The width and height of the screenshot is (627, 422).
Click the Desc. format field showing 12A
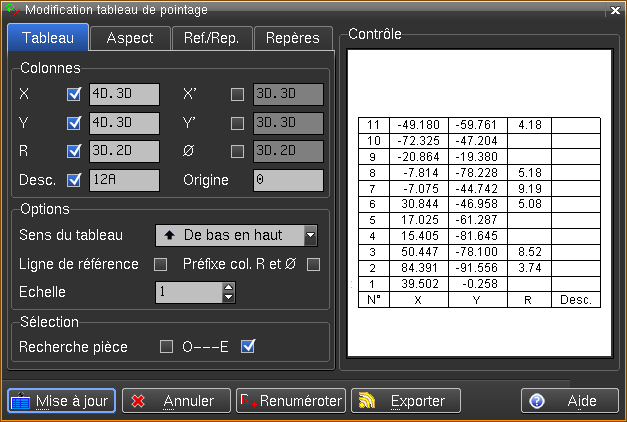point(124,180)
